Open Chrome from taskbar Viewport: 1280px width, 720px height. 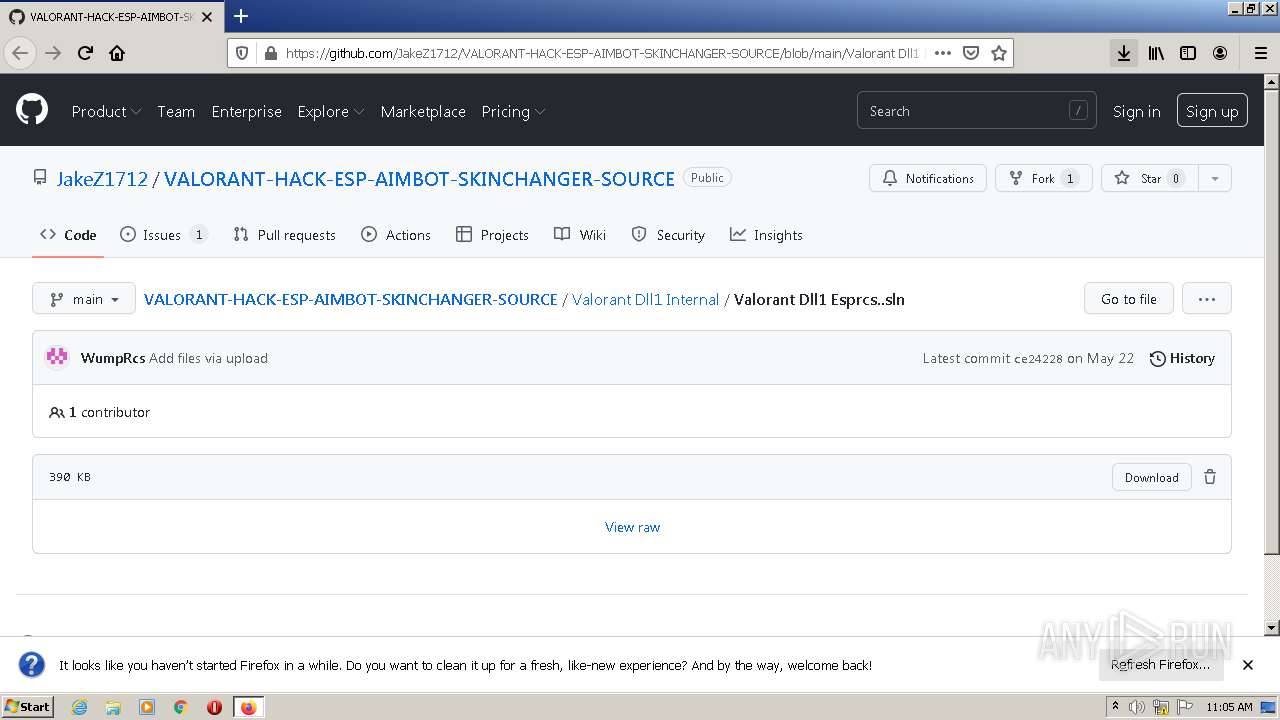coord(181,707)
